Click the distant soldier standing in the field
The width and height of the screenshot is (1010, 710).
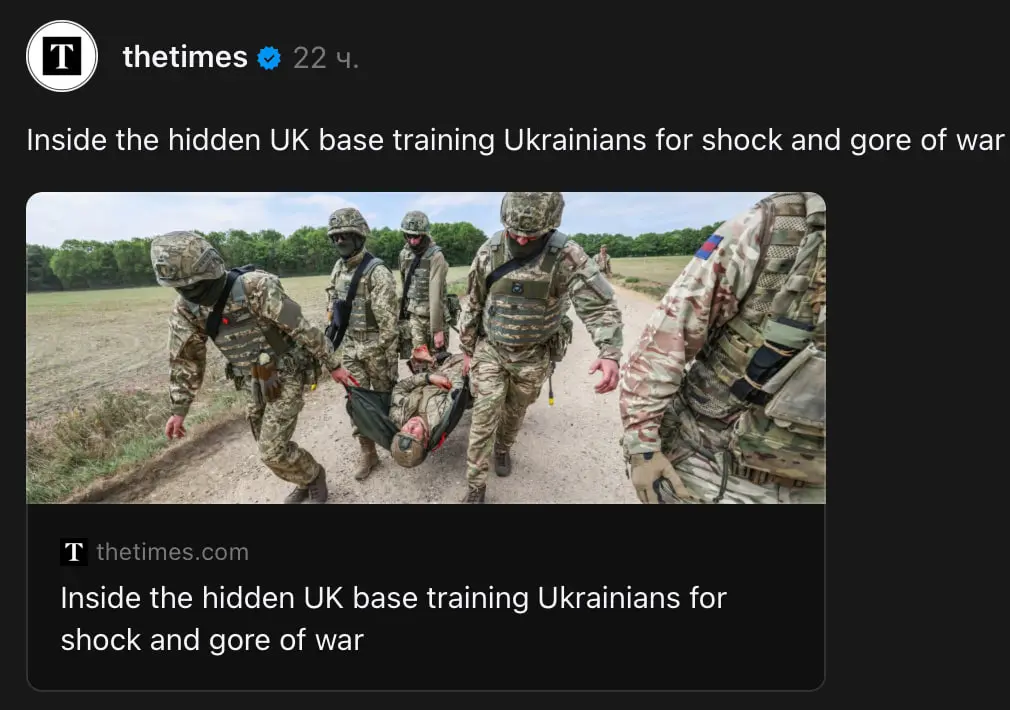[x=603, y=260]
